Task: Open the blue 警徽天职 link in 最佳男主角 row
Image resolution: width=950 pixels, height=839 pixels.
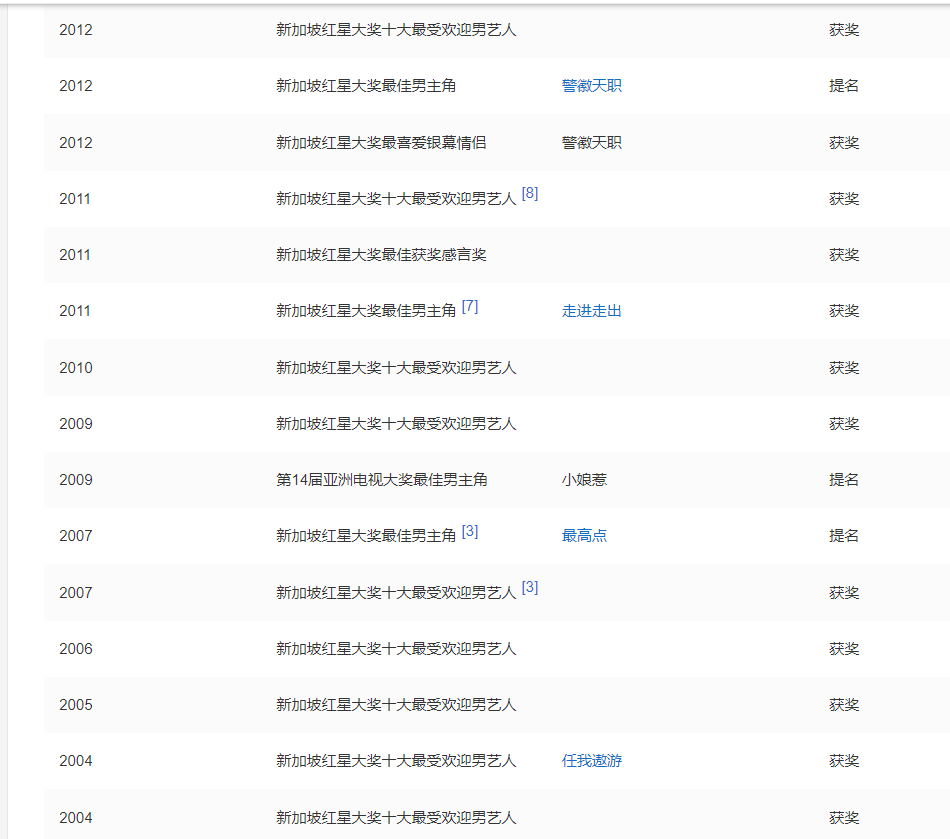Action: (591, 86)
